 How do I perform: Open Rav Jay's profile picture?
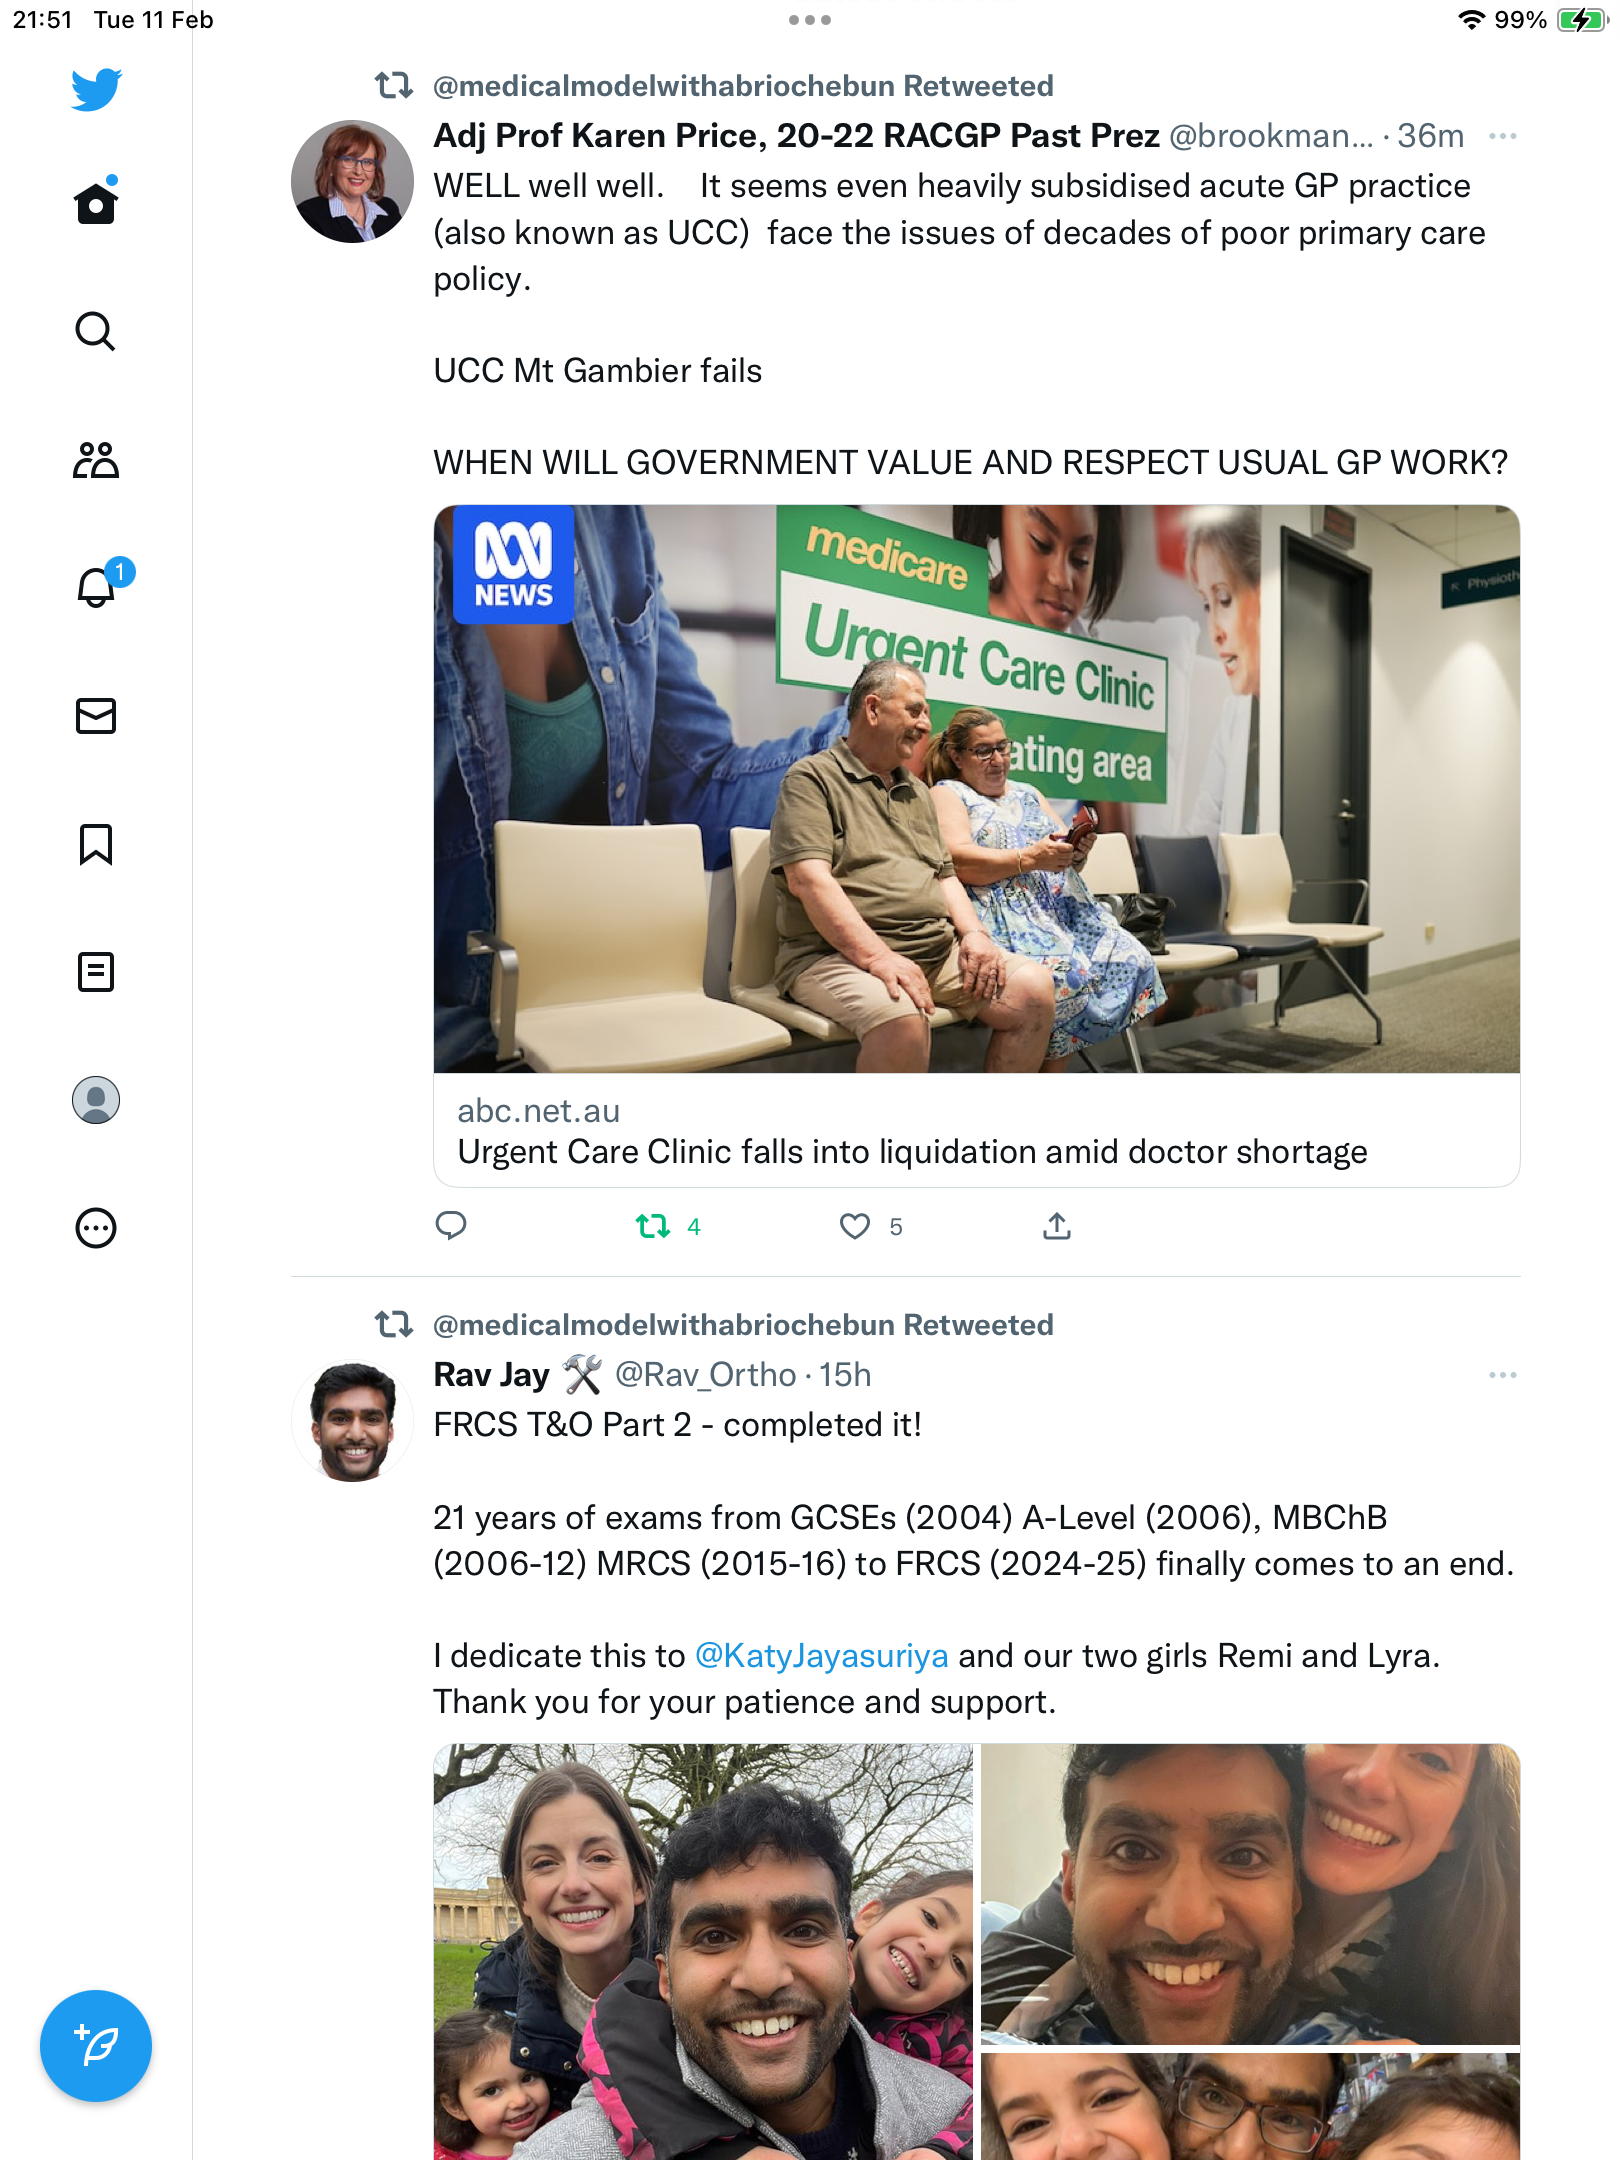(352, 1420)
